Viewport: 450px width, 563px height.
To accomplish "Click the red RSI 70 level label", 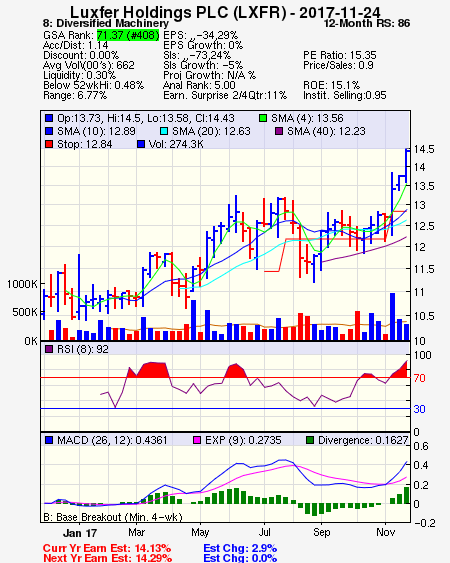I will 419,378.
